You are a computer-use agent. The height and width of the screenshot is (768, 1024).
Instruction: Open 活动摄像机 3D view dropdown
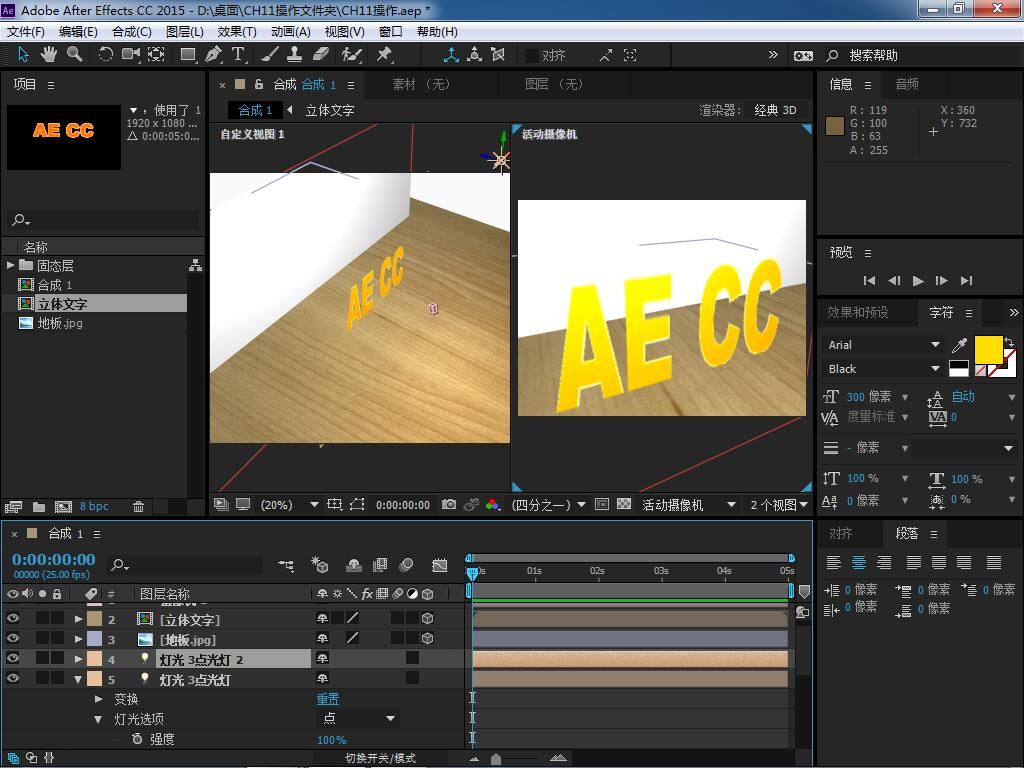[688, 504]
